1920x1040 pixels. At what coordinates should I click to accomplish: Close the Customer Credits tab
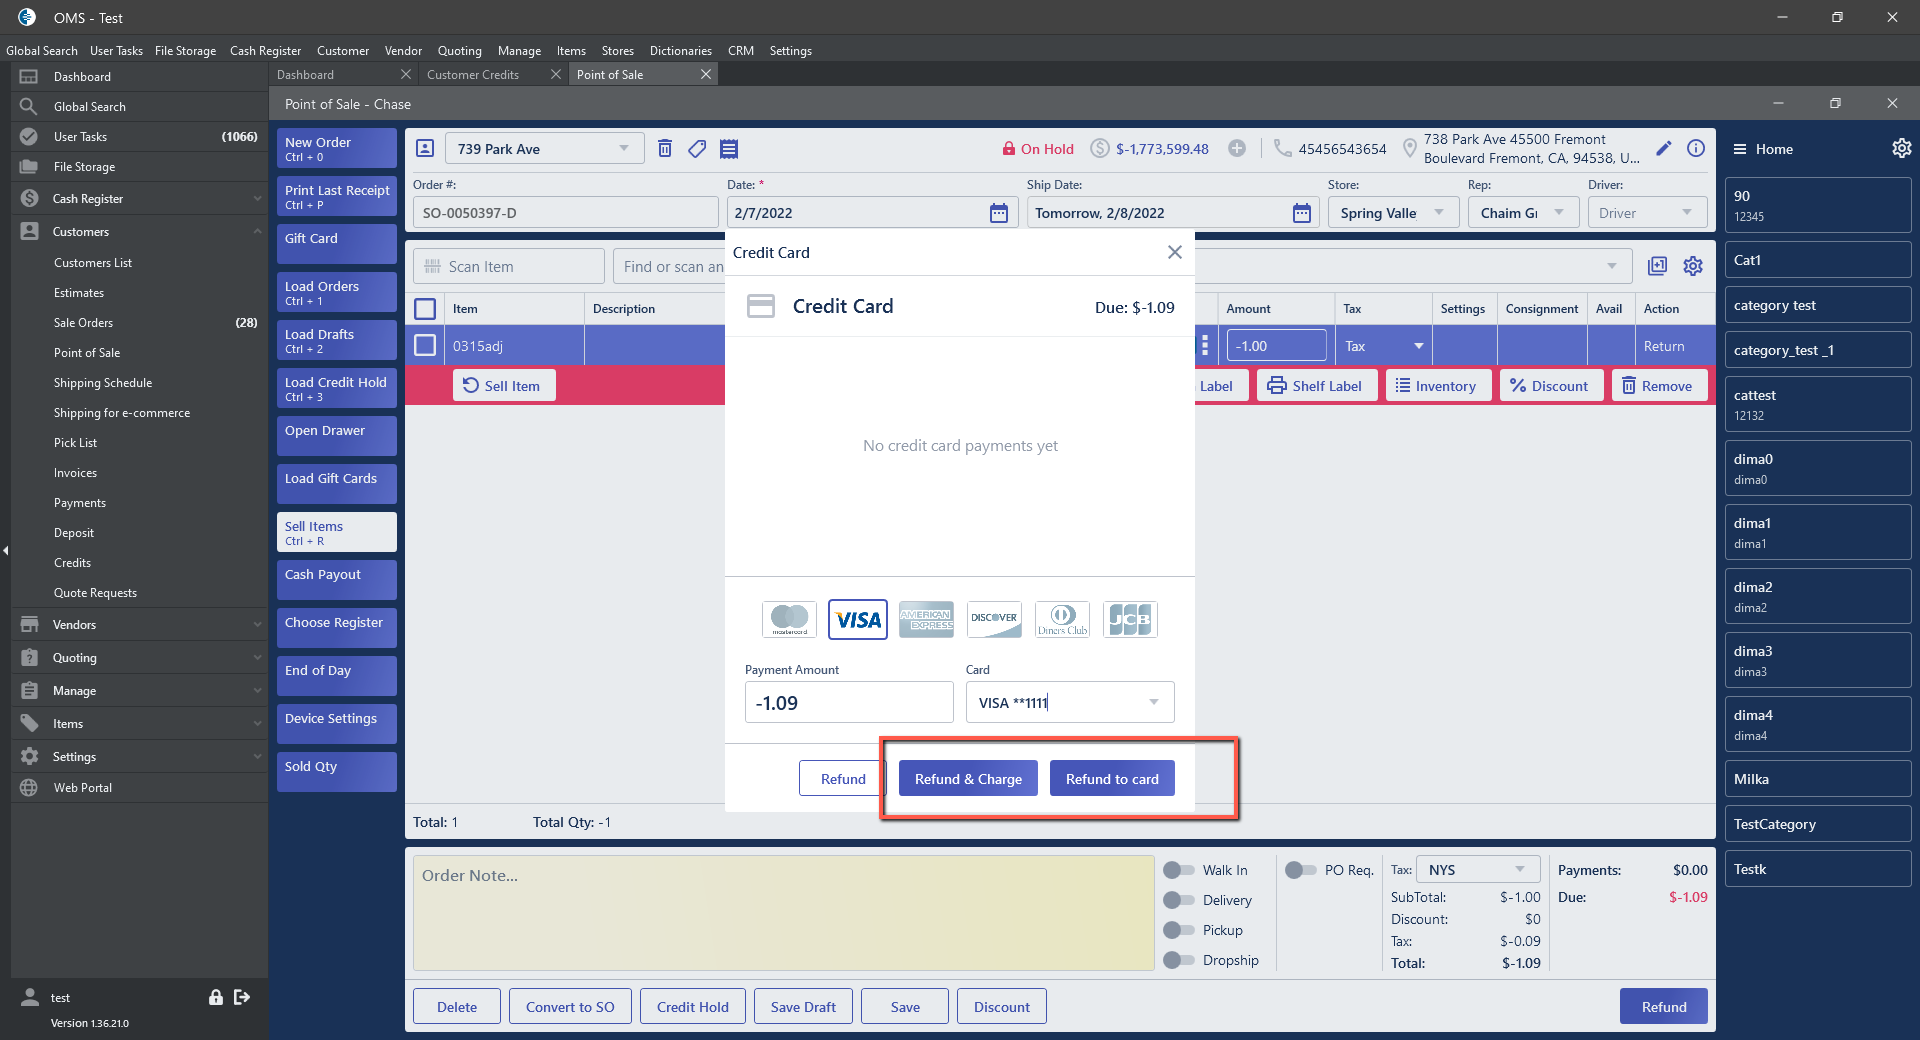coord(556,74)
